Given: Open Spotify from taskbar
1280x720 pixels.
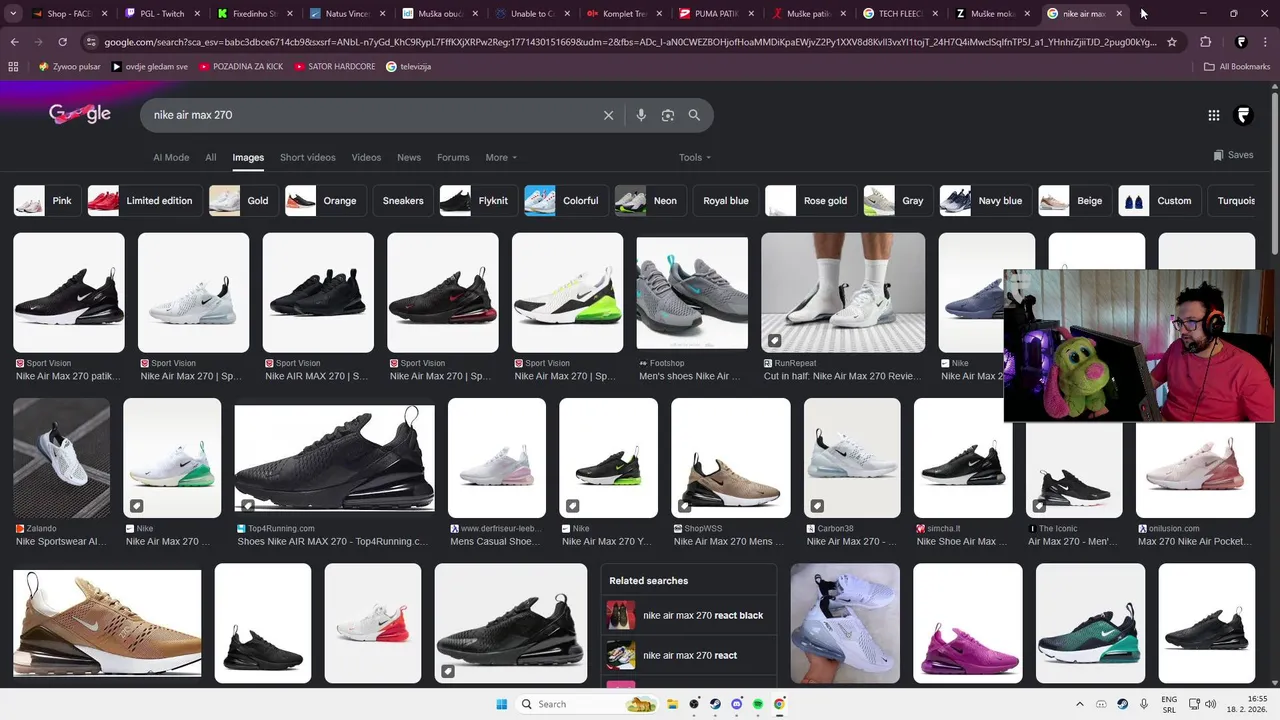Looking at the screenshot, I should (x=758, y=704).
